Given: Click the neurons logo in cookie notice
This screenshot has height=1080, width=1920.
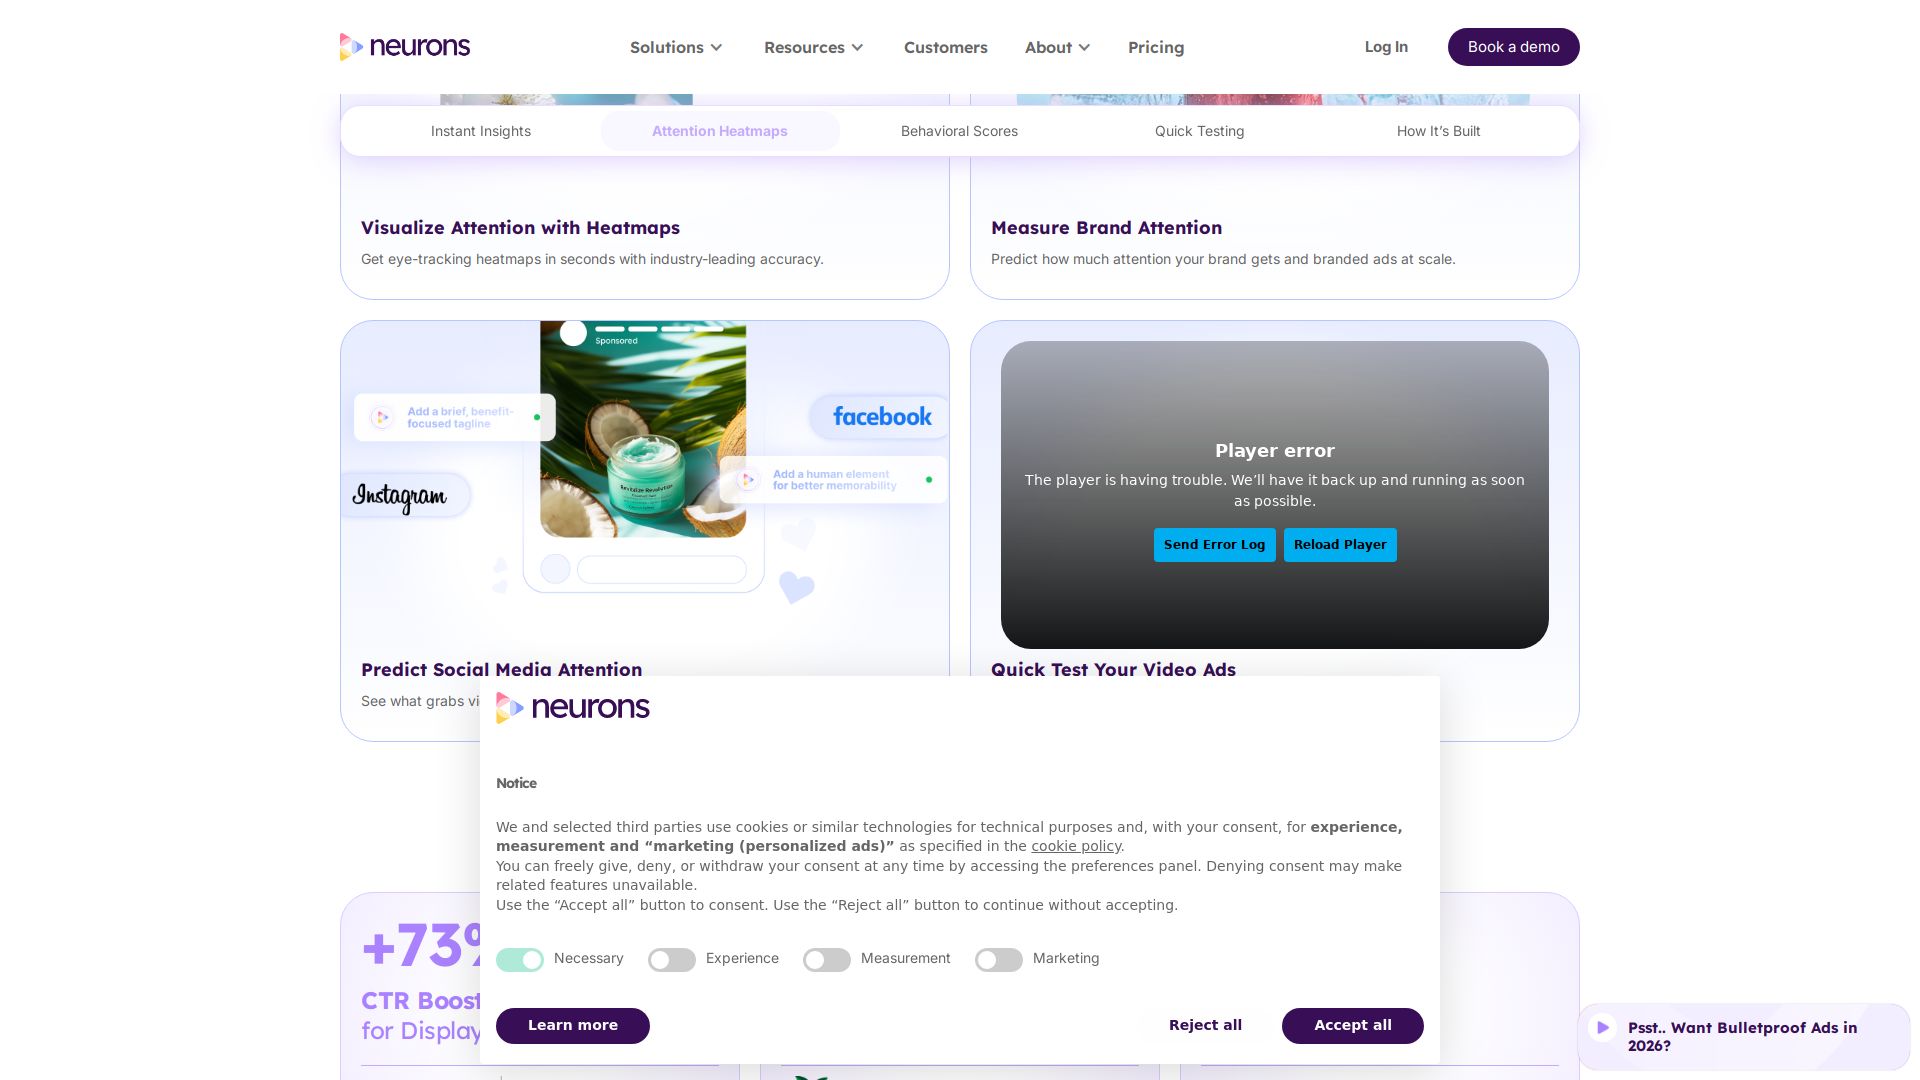Looking at the screenshot, I should coord(573,708).
